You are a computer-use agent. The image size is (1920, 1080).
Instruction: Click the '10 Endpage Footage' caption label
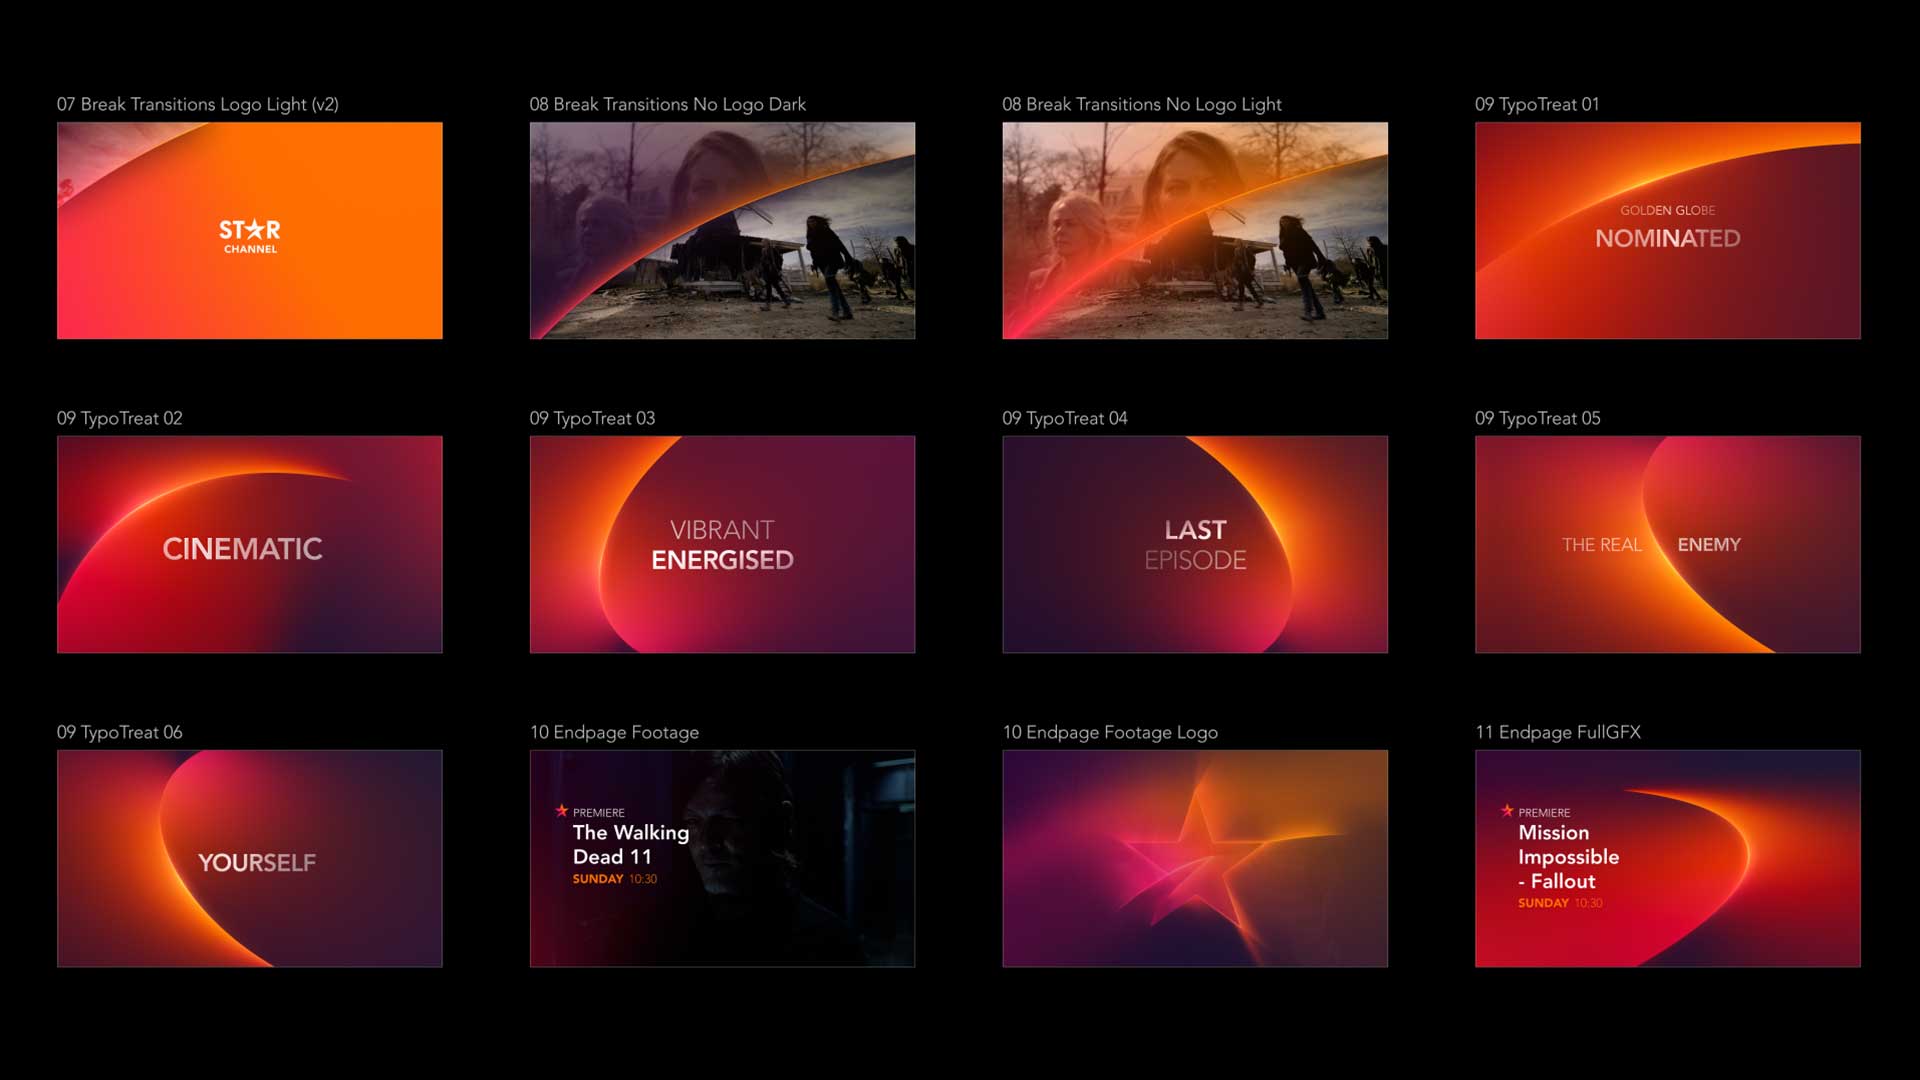click(614, 732)
